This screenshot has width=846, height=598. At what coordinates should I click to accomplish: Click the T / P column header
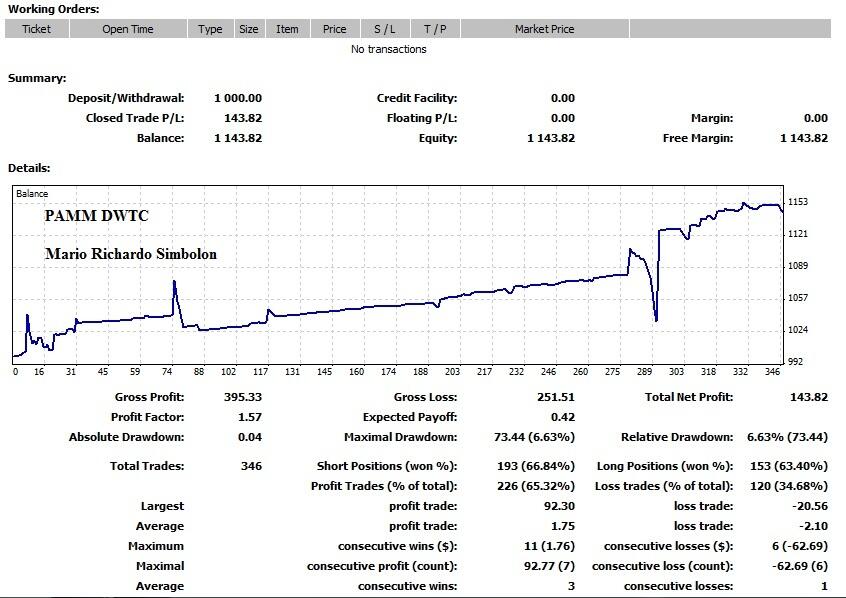click(435, 29)
